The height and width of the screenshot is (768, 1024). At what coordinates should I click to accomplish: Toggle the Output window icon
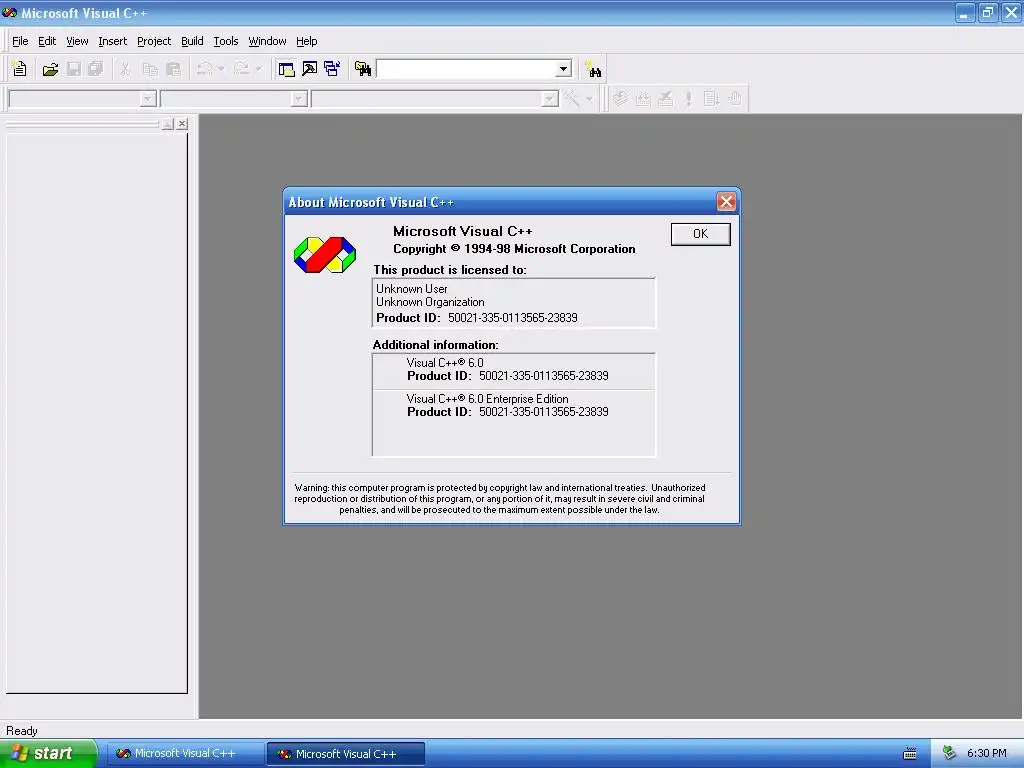tap(310, 69)
